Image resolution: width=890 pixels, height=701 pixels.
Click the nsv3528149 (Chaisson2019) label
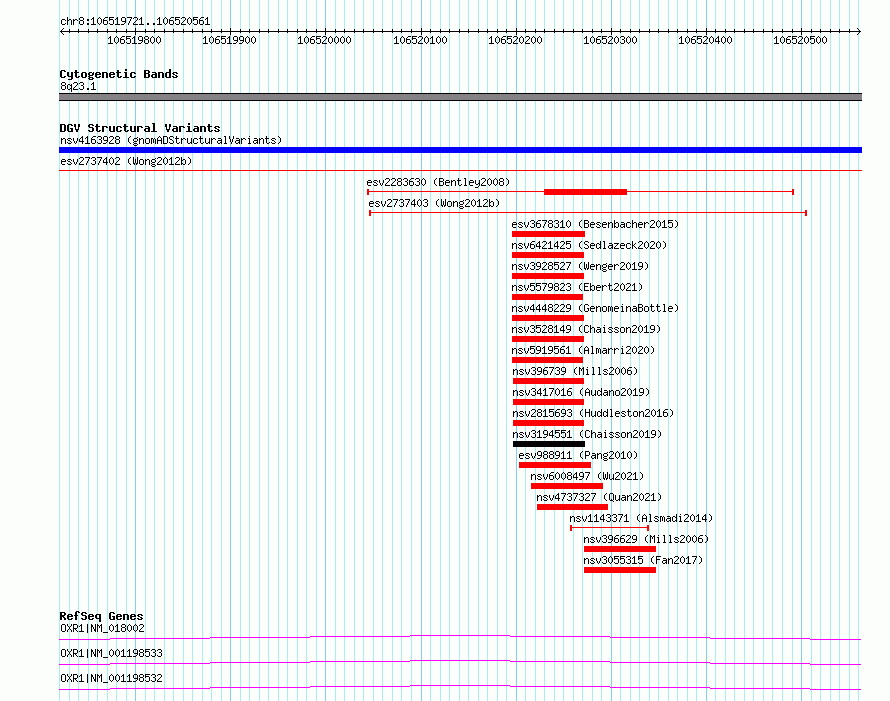pos(586,329)
